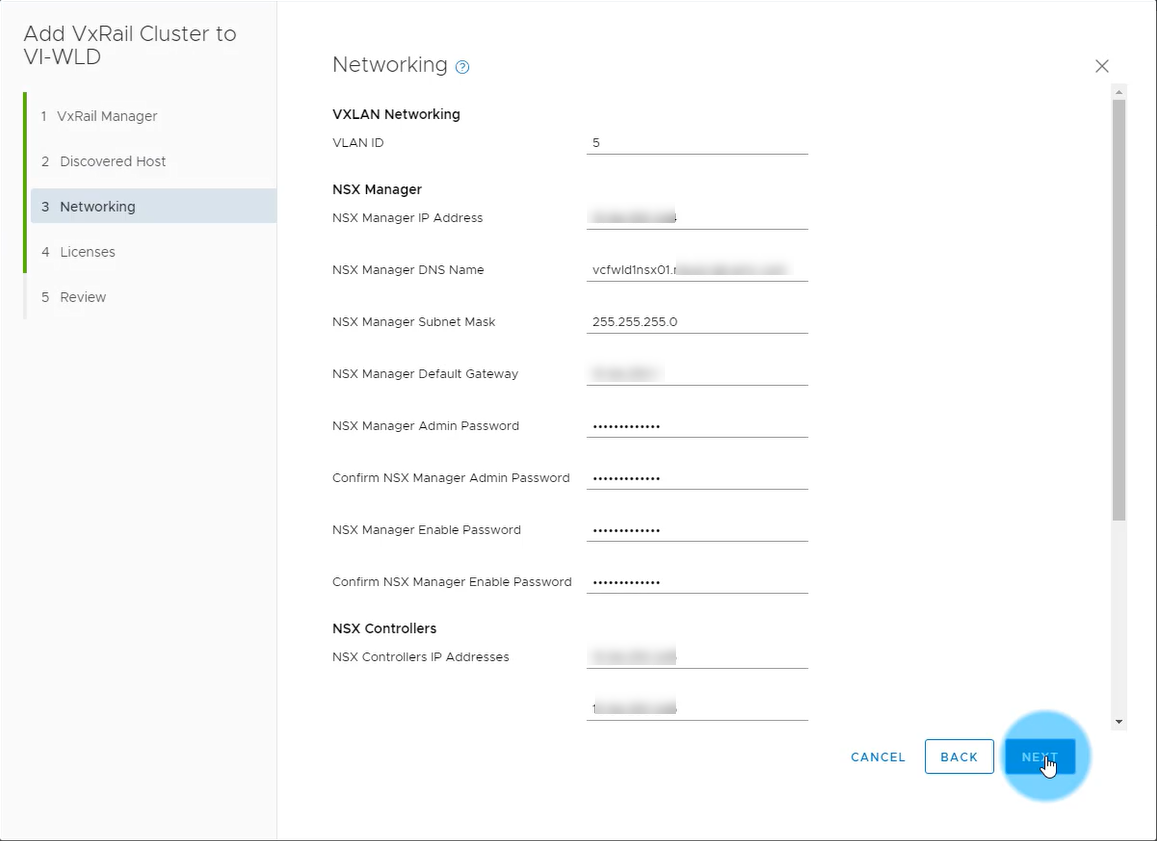Select the Networking wizard step
Viewport: 1157px width, 841px height.
[97, 207]
